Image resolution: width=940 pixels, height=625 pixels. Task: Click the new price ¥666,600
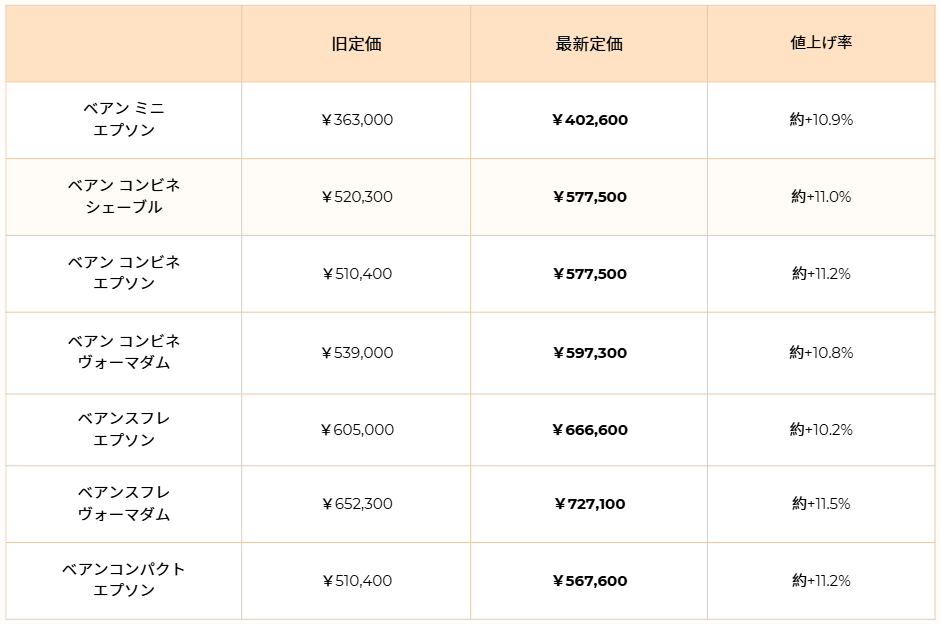pyautogui.click(x=589, y=430)
